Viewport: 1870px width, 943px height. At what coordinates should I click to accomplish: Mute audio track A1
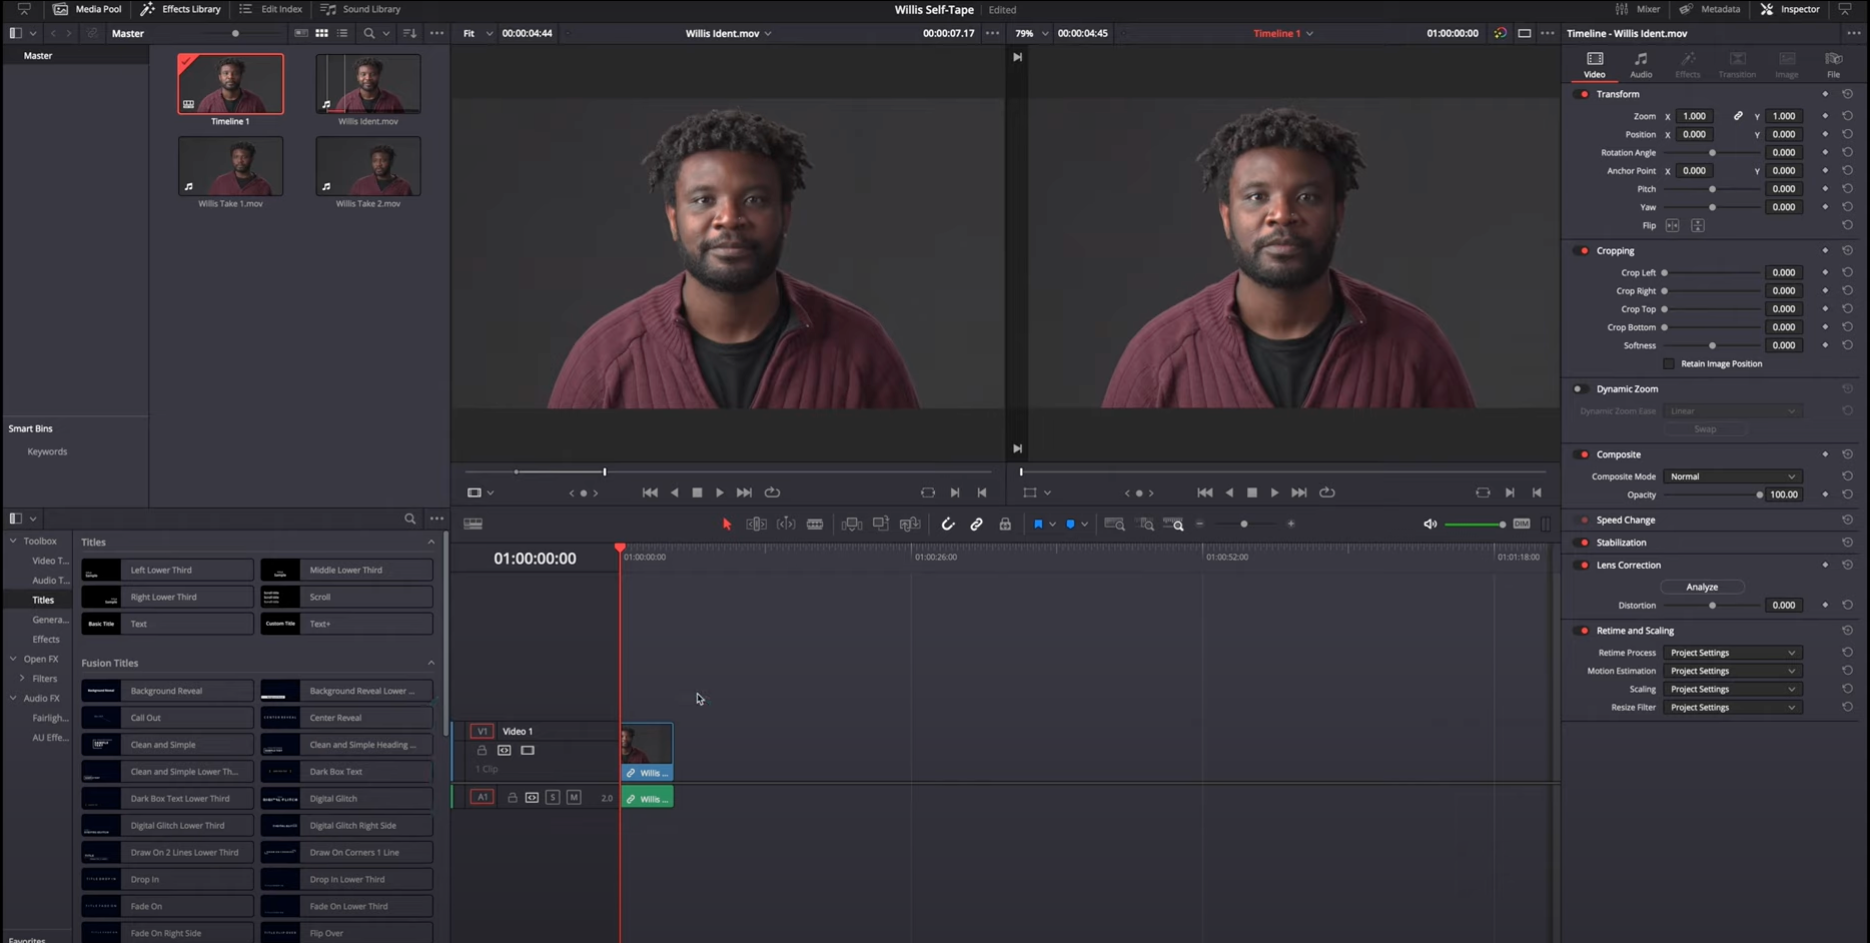(x=573, y=797)
